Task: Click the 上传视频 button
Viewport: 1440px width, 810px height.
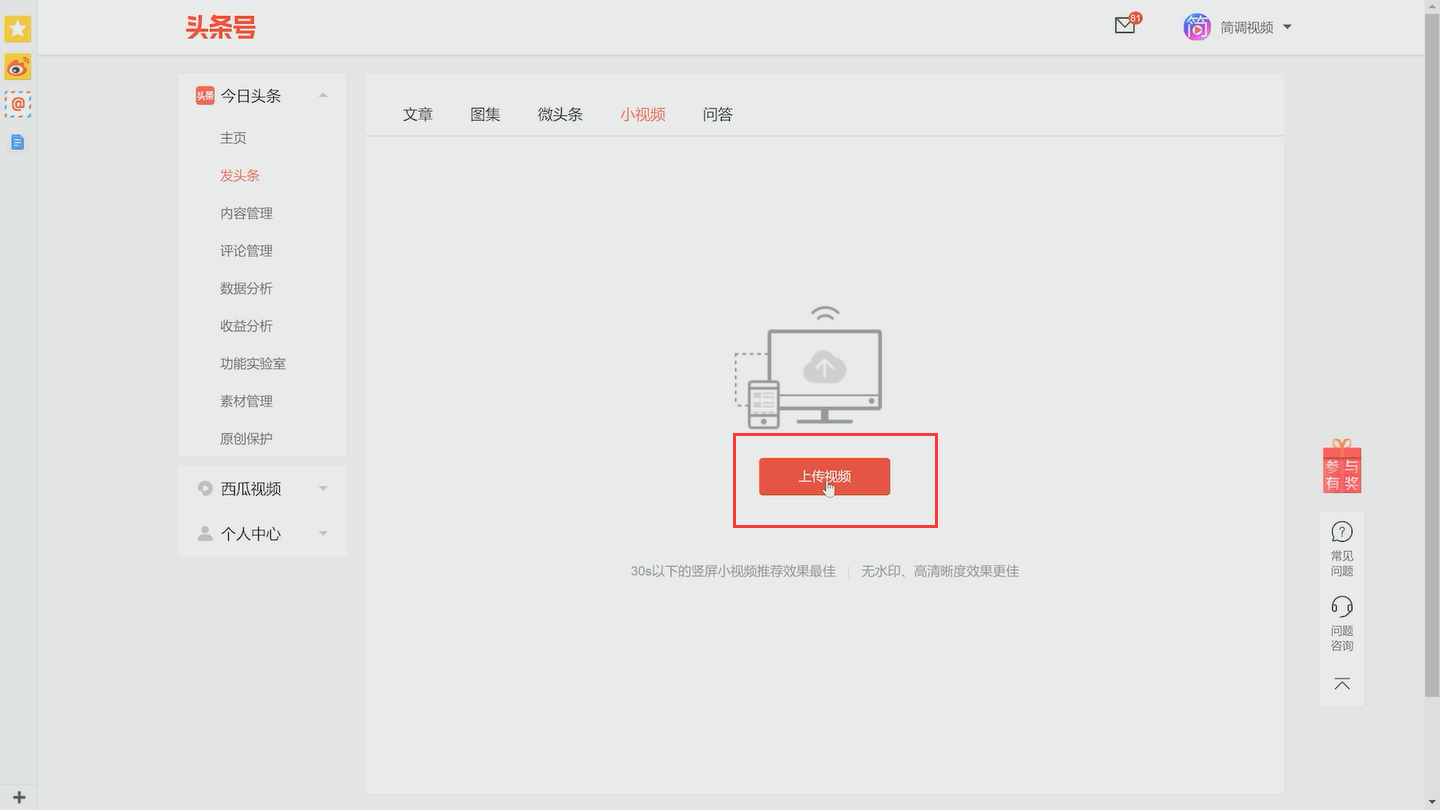Action: click(824, 476)
